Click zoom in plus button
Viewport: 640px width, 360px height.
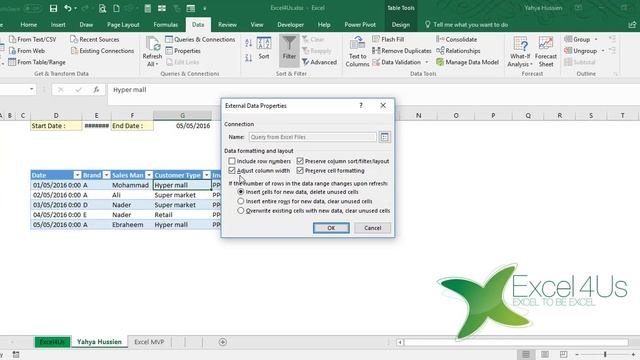[x=633, y=354]
